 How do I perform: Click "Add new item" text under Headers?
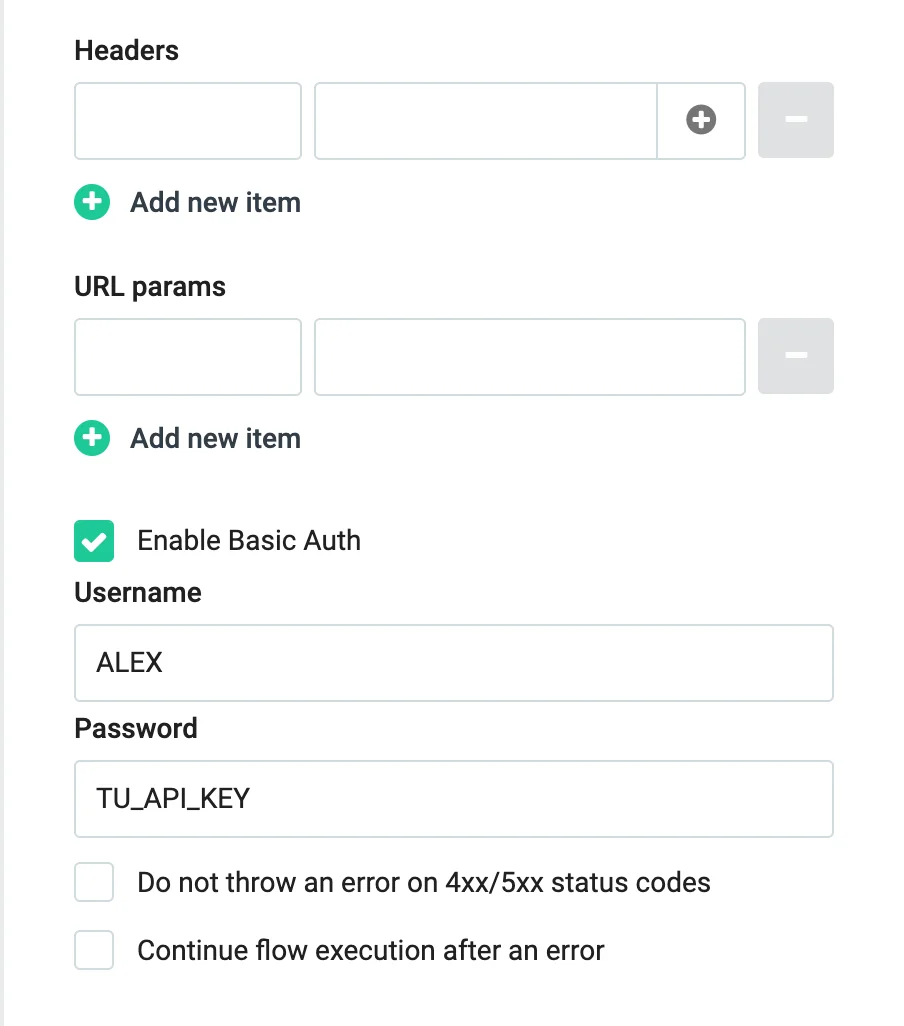[x=215, y=202]
